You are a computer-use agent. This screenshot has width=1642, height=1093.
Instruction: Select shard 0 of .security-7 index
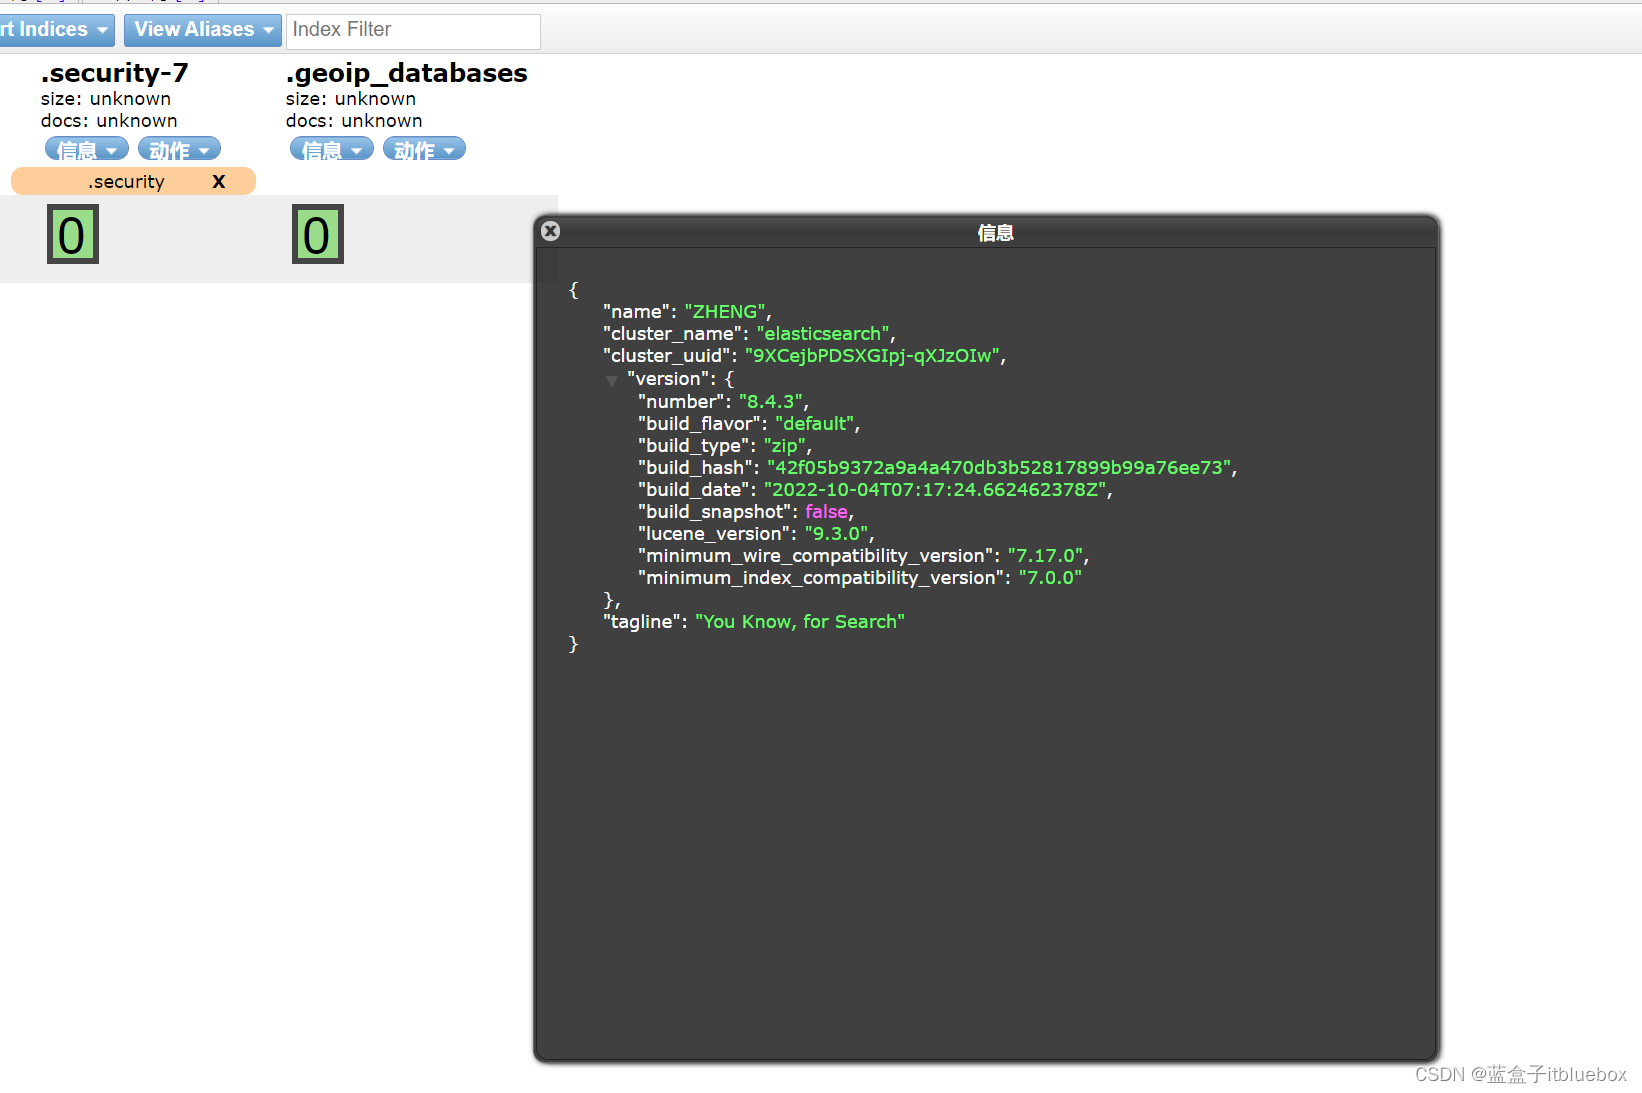click(x=72, y=235)
